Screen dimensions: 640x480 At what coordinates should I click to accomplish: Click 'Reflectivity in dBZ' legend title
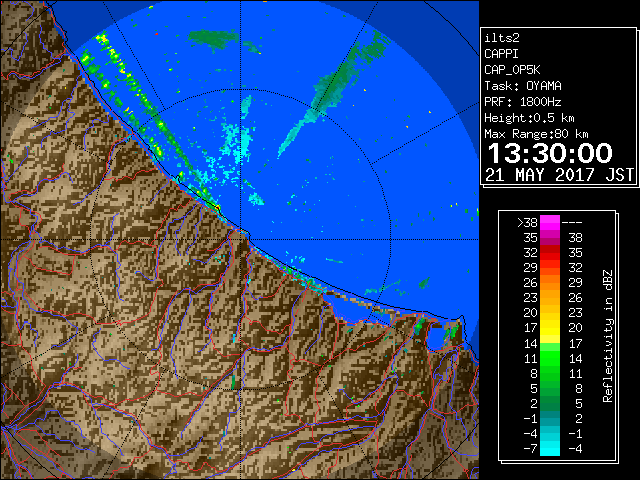[x=608, y=336]
